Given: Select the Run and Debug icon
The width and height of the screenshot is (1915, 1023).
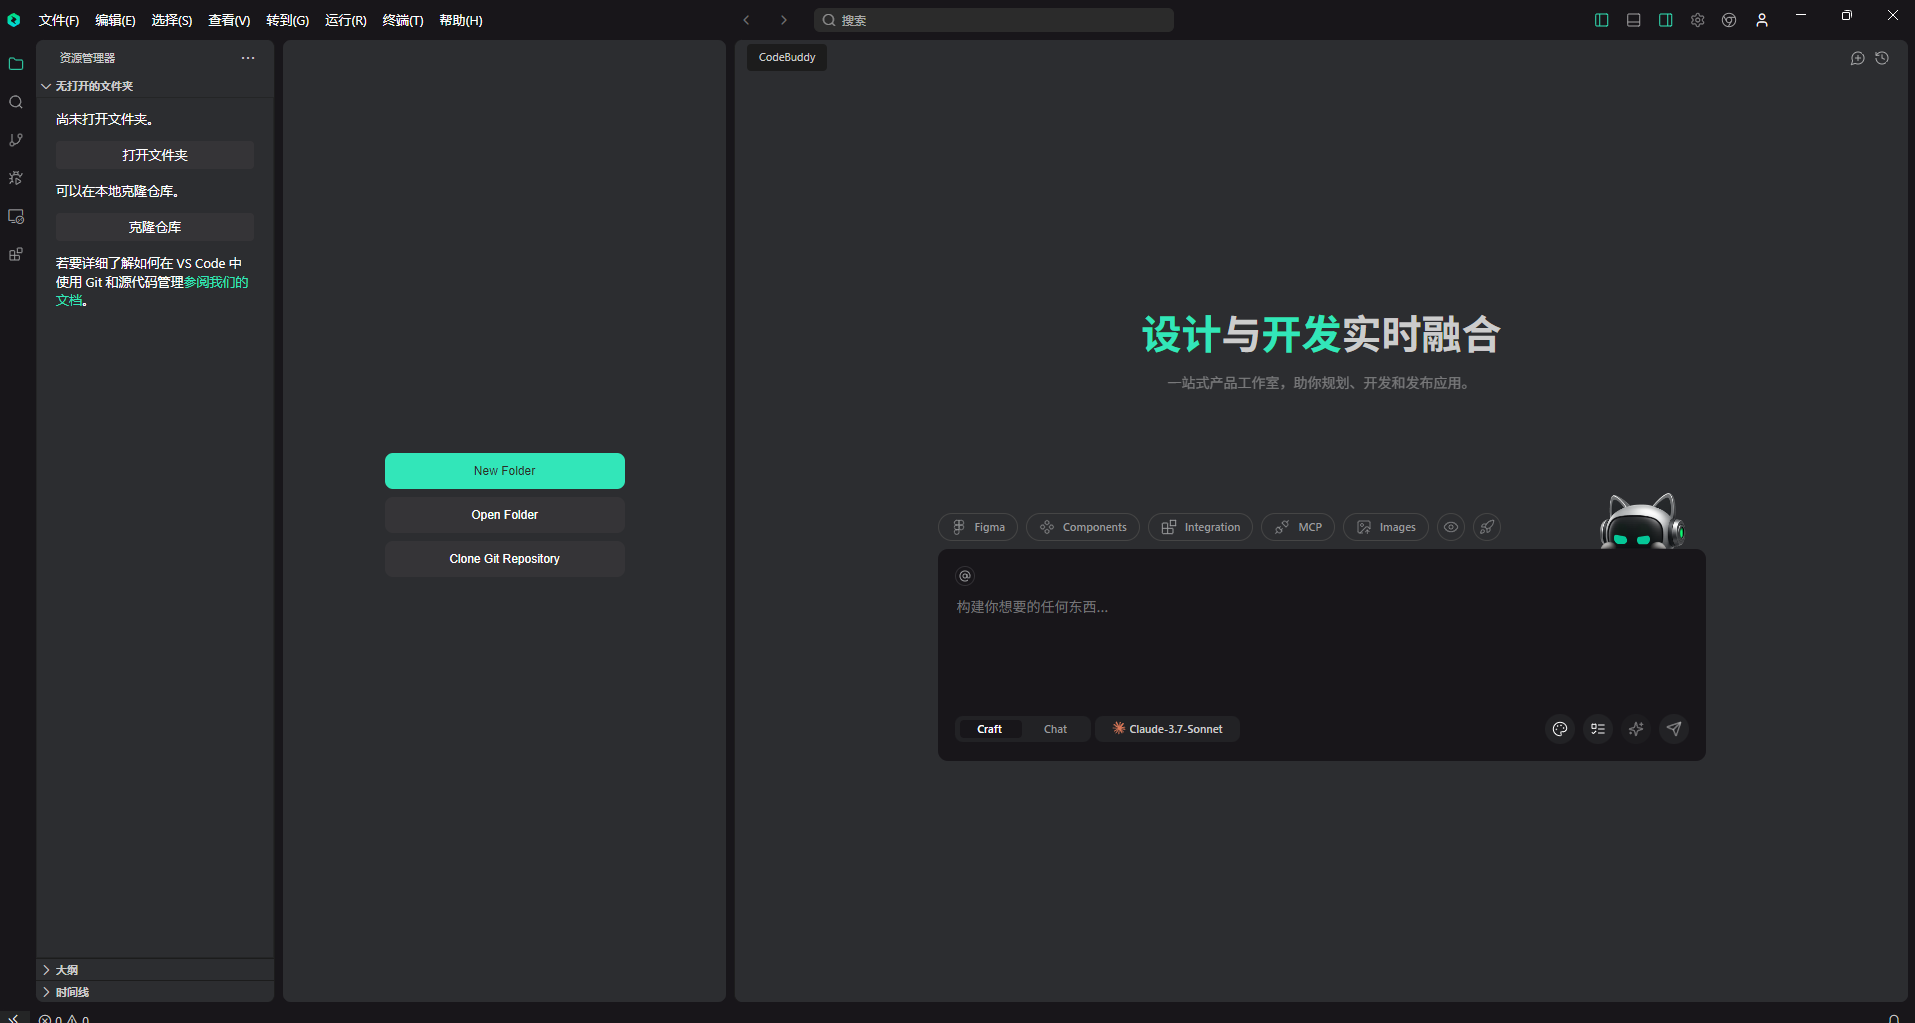Looking at the screenshot, I should click(15, 177).
